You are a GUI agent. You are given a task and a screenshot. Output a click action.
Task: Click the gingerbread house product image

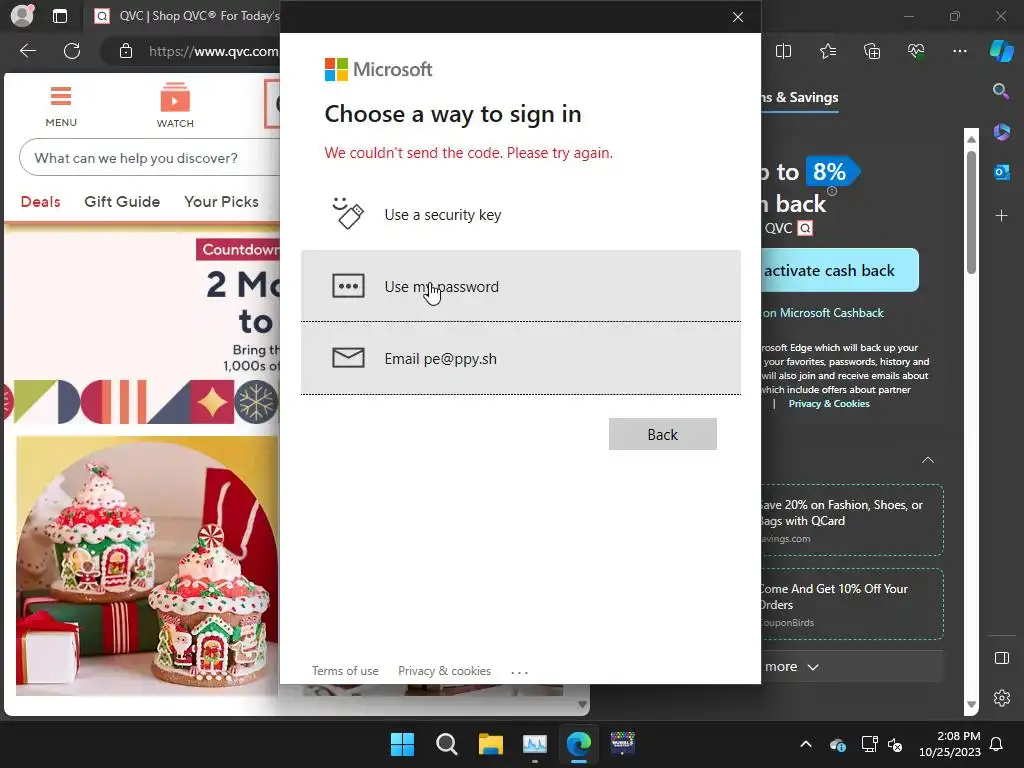pyautogui.click(x=148, y=566)
